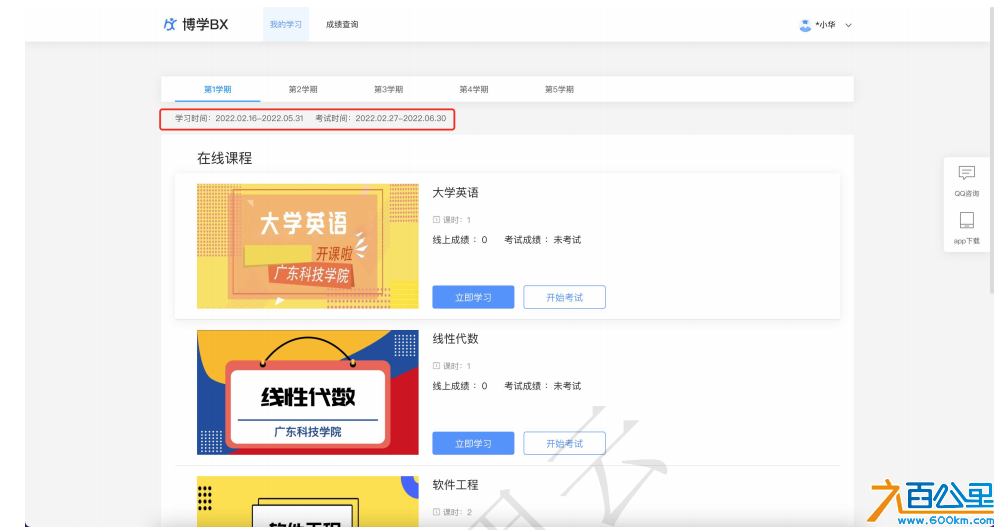Image resolution: width=1001 pixels, height=530 pixels.
Task: Click 开始考试 for 大学英语
Action: [564, 297]
